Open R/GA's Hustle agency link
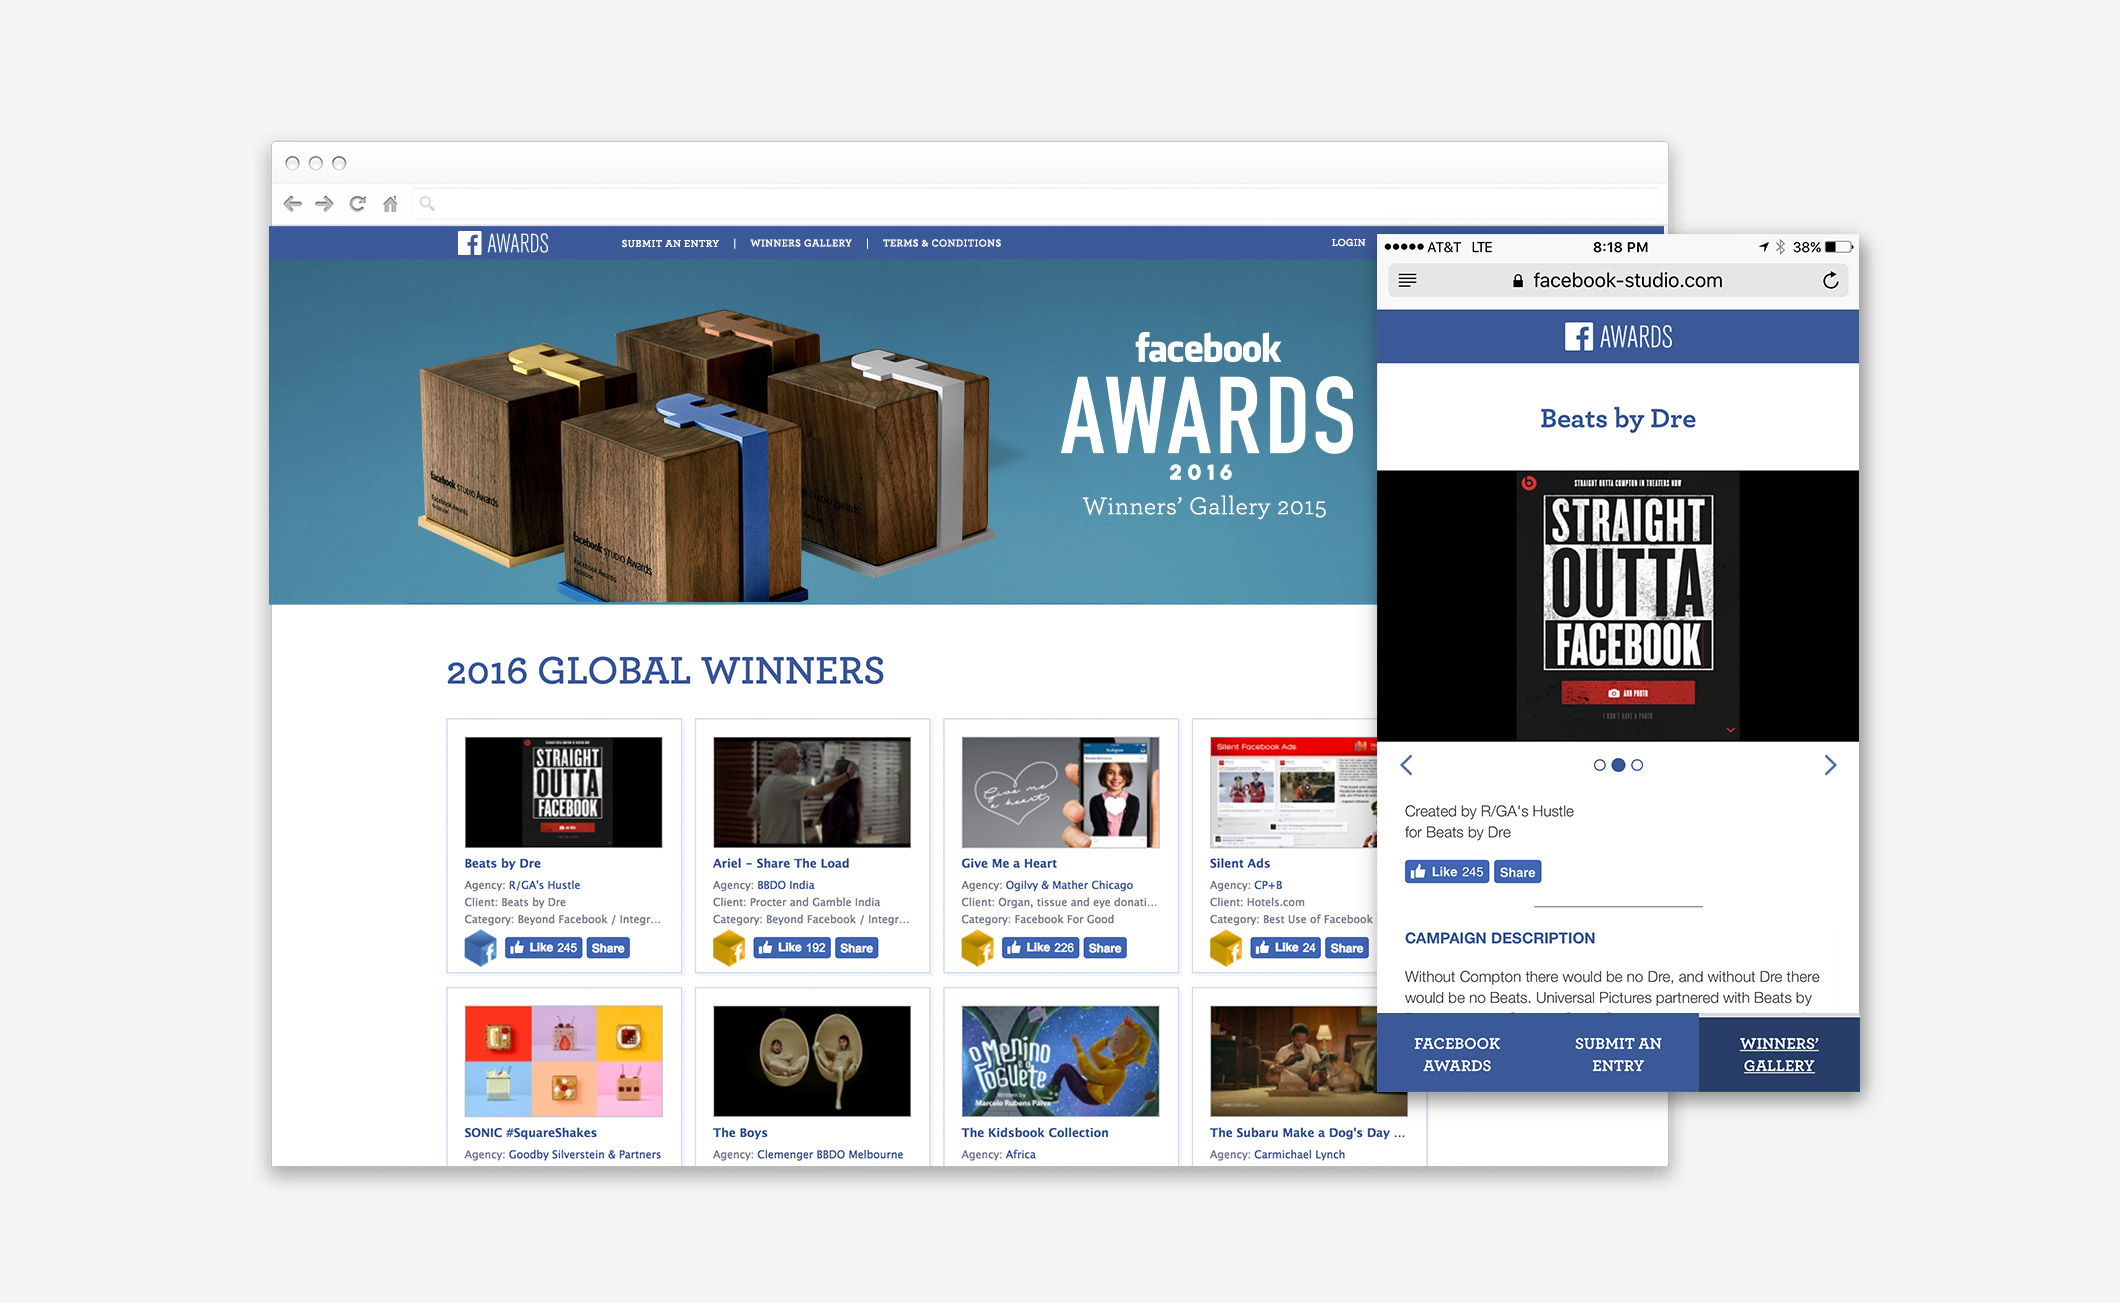Screen dimensions: 2120x1303 544,885
